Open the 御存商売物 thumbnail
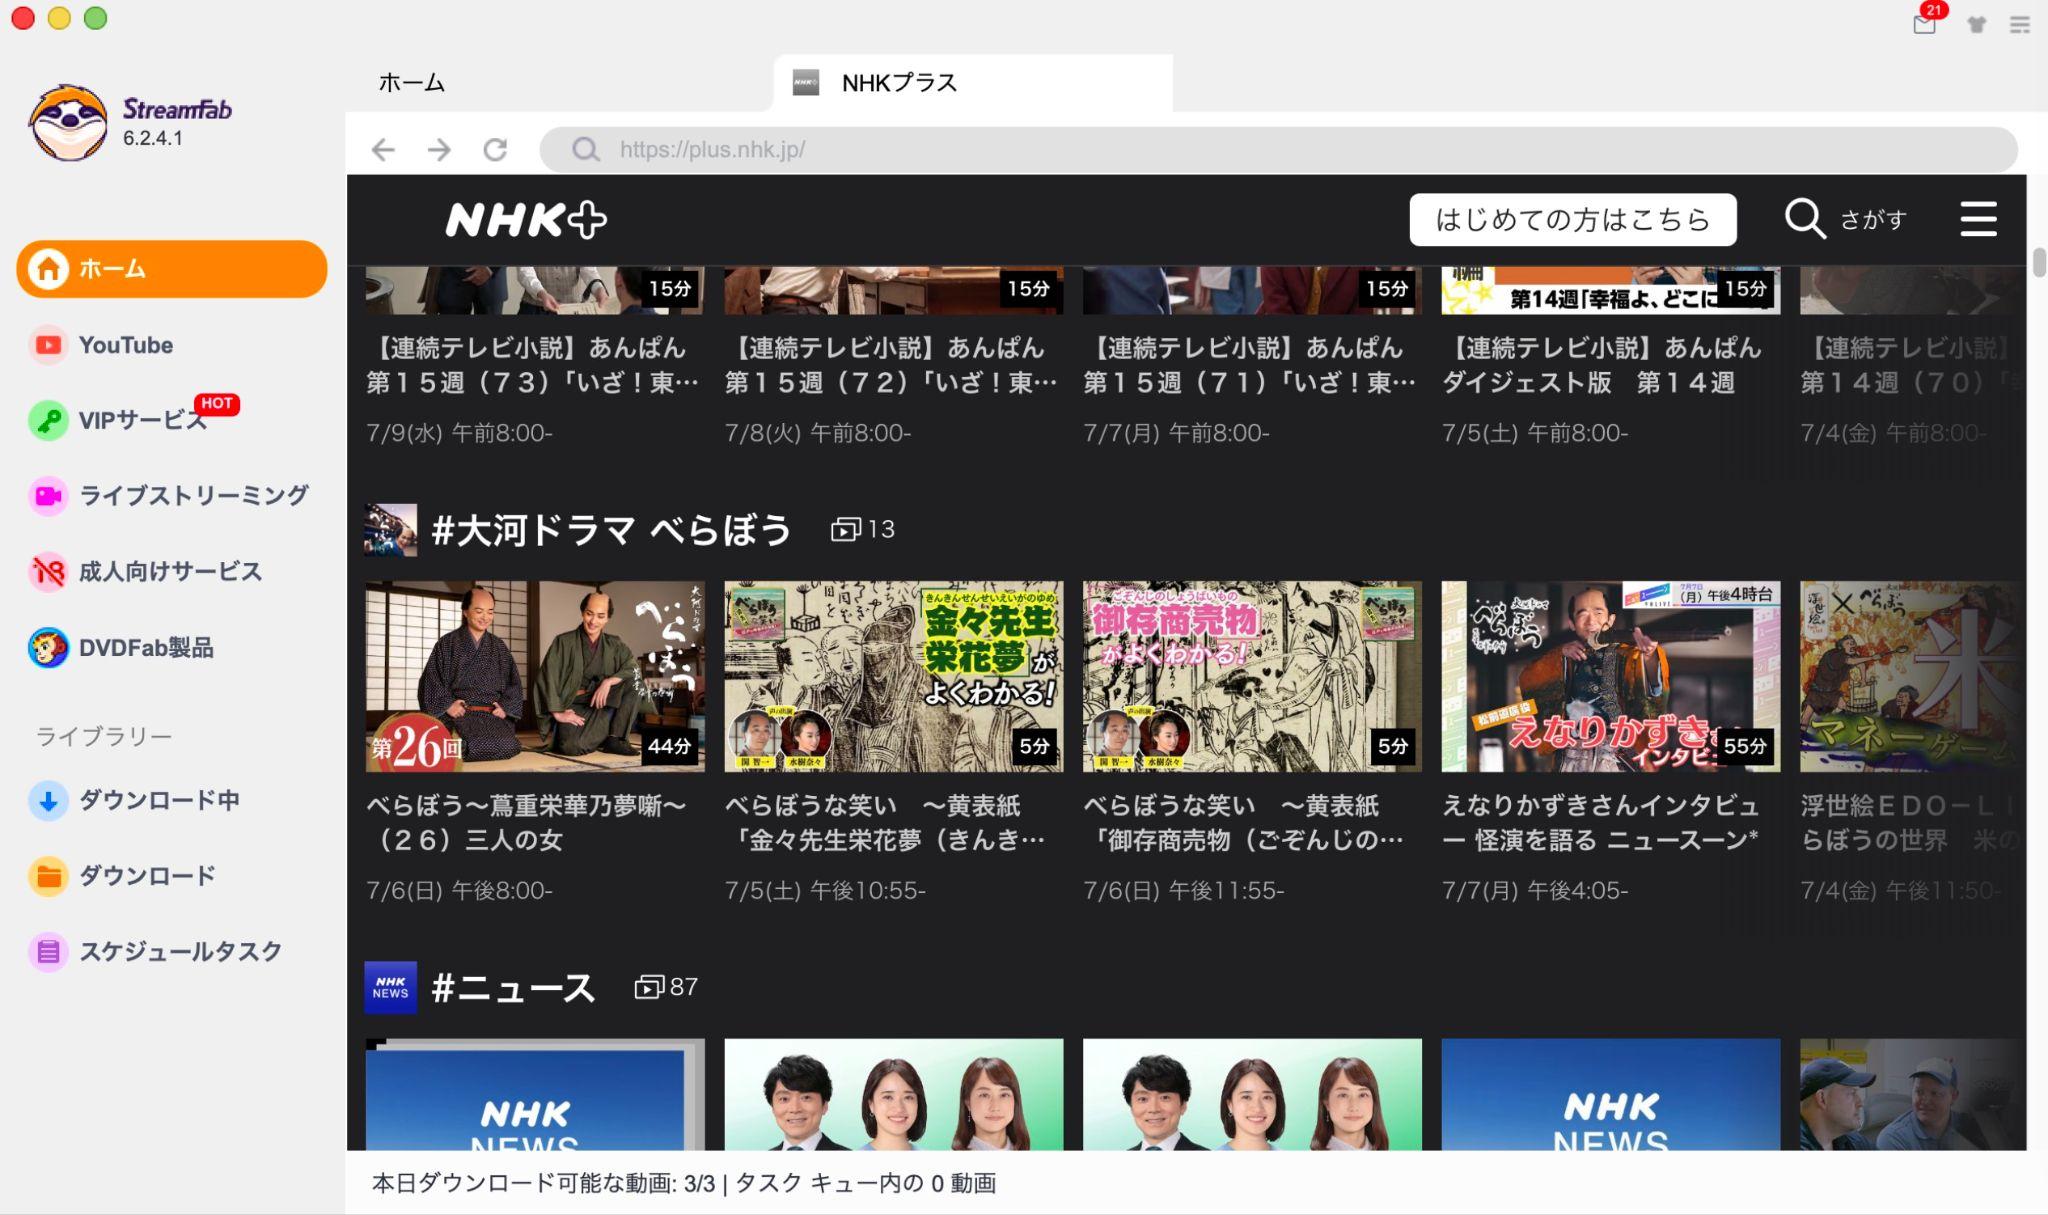Viewport: 2048px width, 1215px height. [1252, 676]
